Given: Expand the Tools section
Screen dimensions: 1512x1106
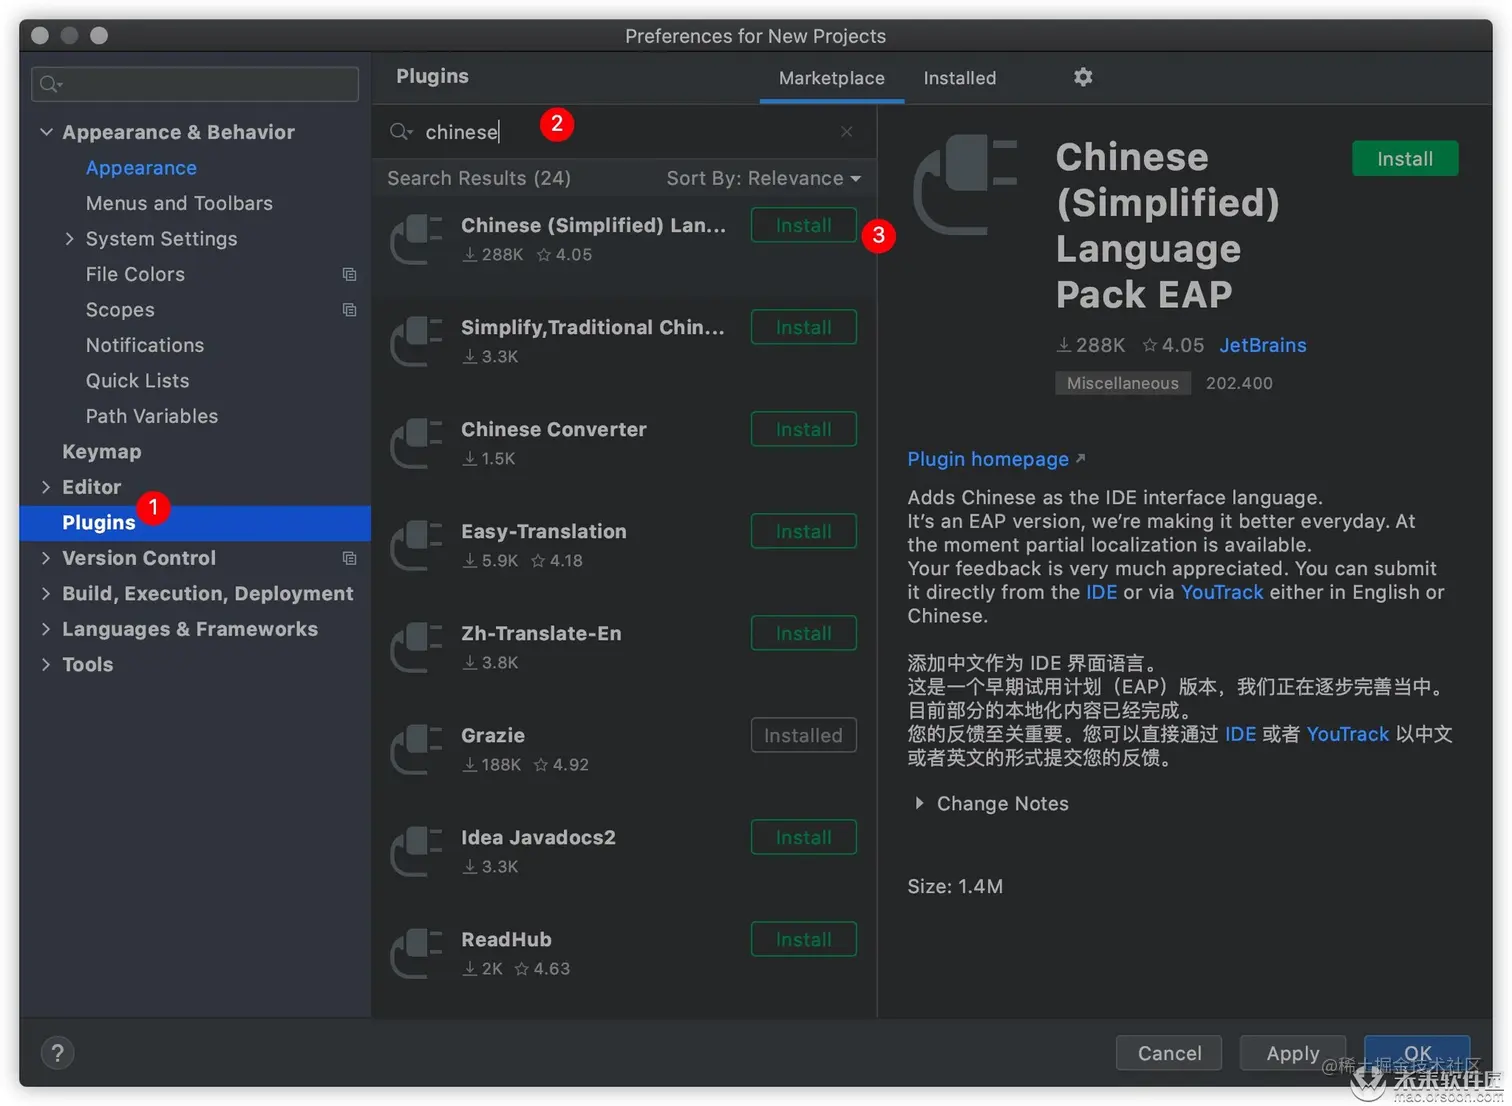Looking at the screenshot, I should (x=46, y=664).
